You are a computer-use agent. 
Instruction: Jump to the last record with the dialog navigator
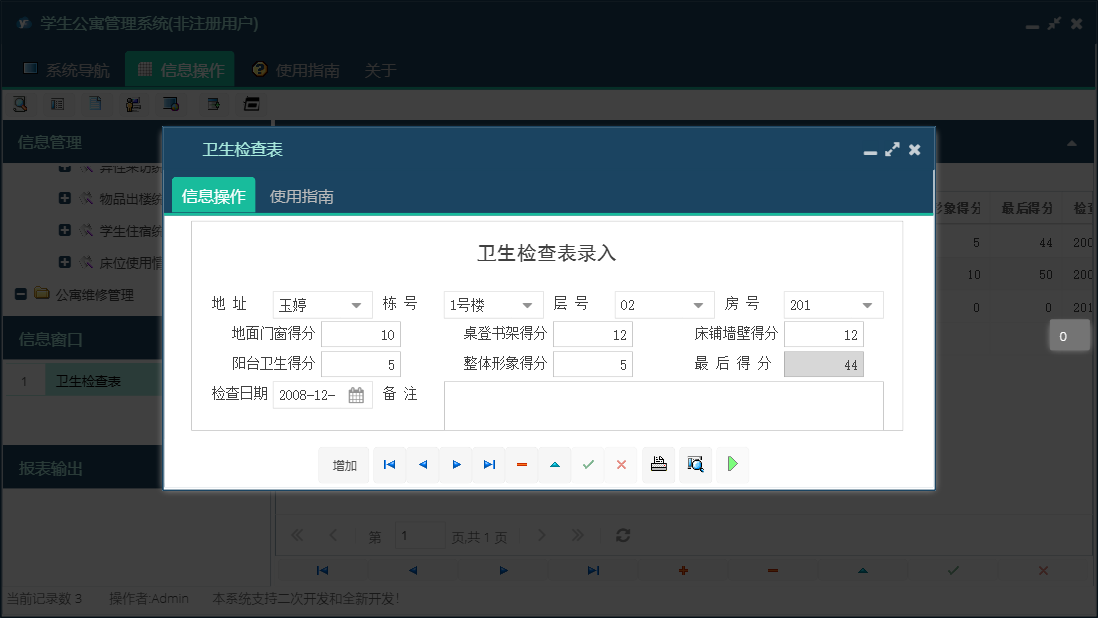489,464
